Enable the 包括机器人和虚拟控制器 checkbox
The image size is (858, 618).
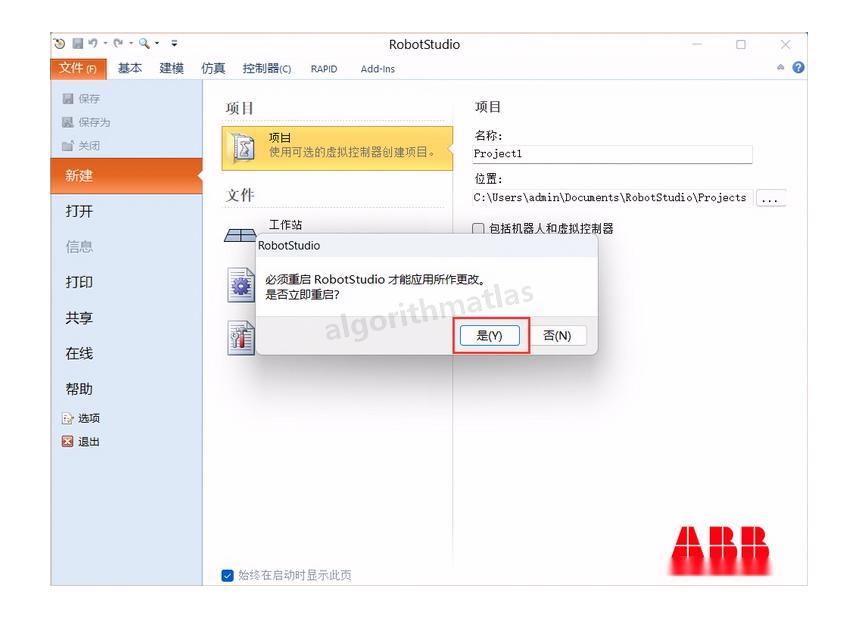pos(477,227)
